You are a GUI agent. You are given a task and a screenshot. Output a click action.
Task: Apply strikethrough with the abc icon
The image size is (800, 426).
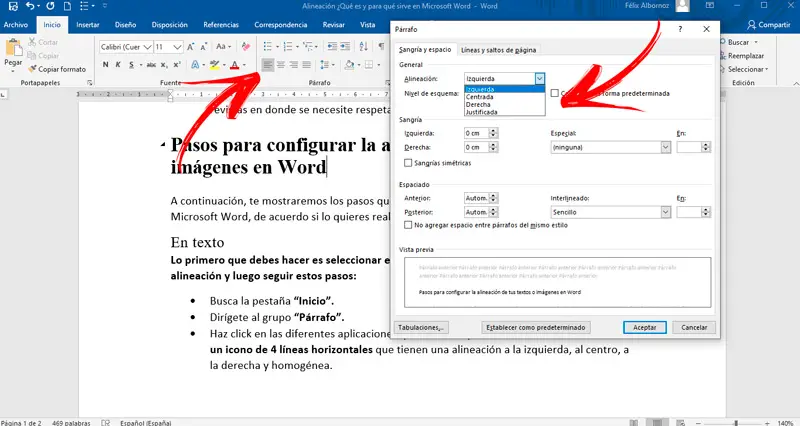tap(151, 65)
